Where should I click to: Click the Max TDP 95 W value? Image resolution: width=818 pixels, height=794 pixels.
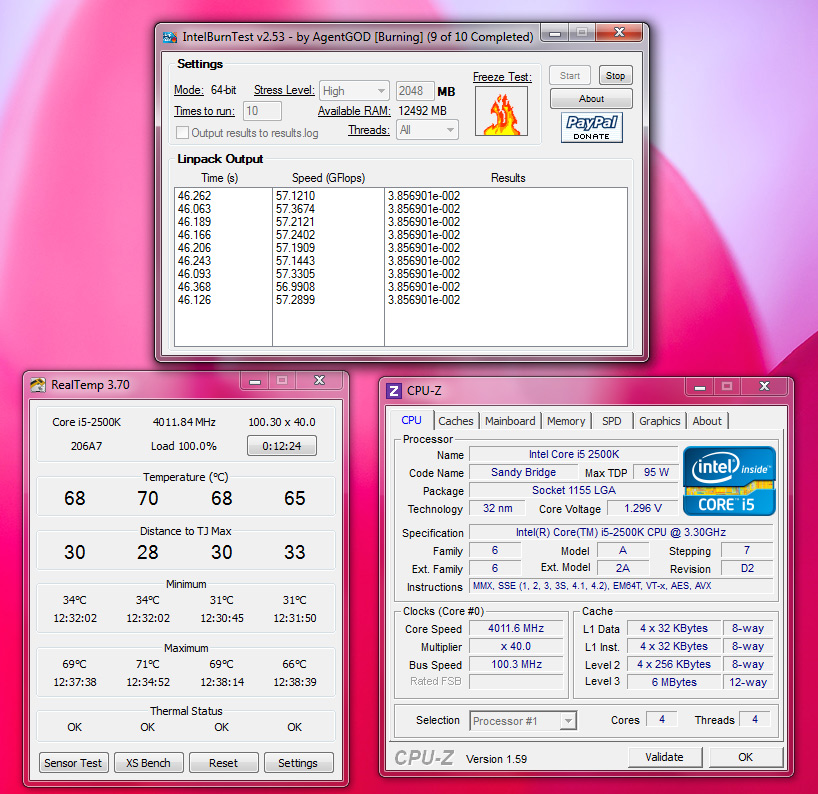[656, 472]
